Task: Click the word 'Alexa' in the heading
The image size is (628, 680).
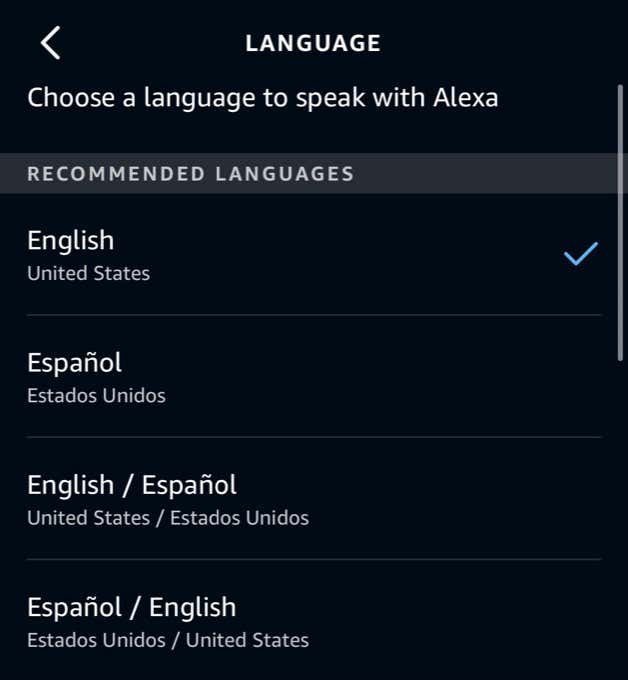Action: point(466,97)
